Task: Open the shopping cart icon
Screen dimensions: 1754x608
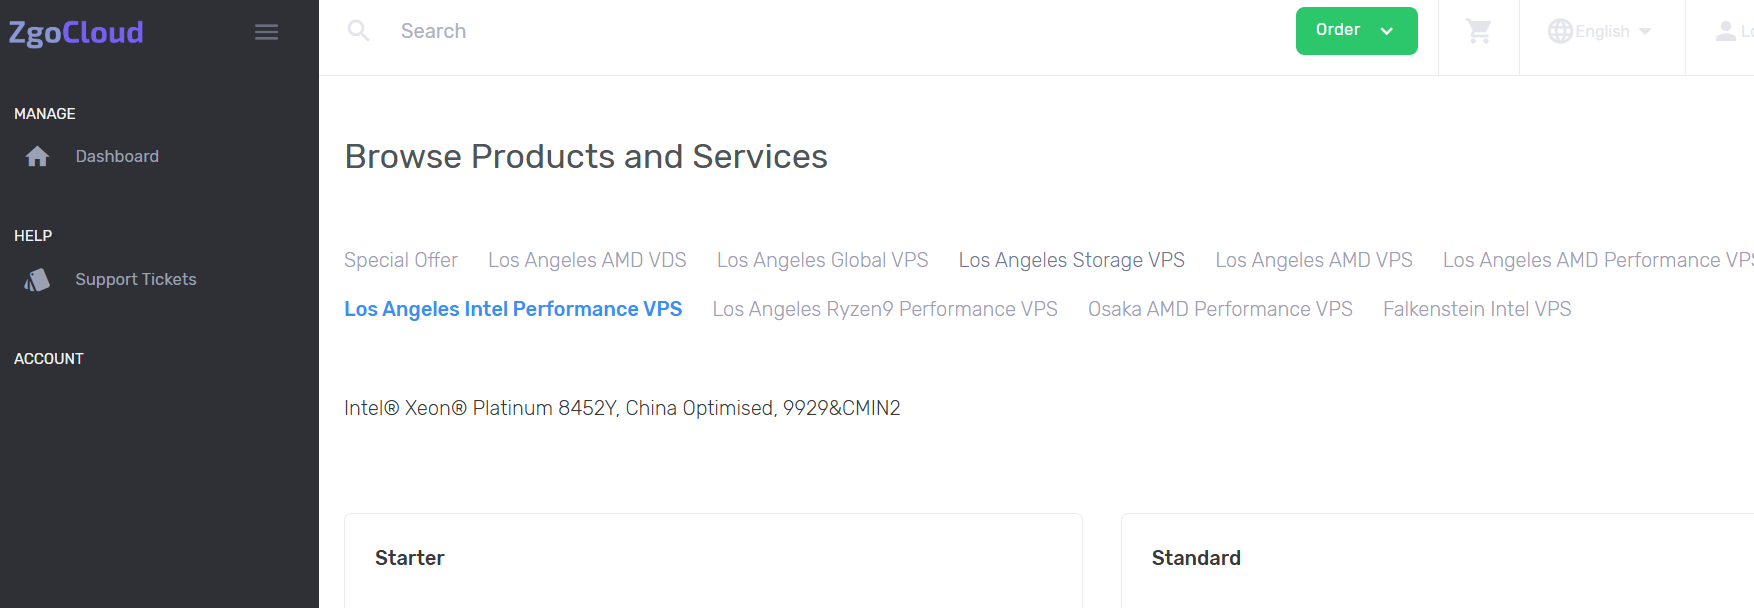Action: click(1478, 31)
